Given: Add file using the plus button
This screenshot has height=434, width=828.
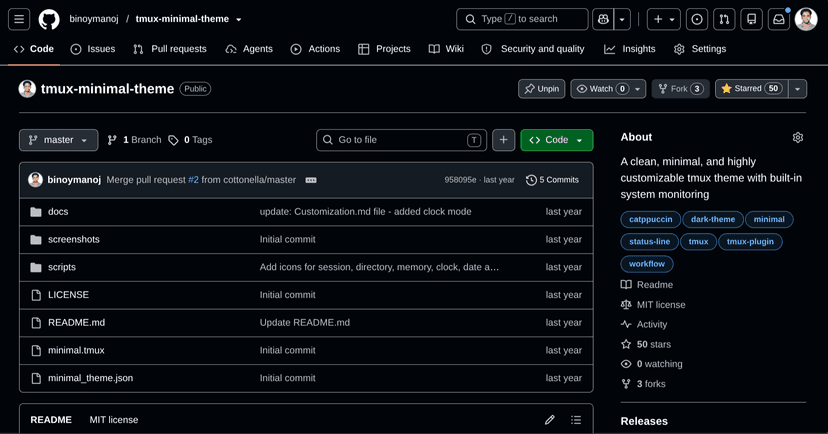Looking at the screenshot, I should [x=504, y=140].
